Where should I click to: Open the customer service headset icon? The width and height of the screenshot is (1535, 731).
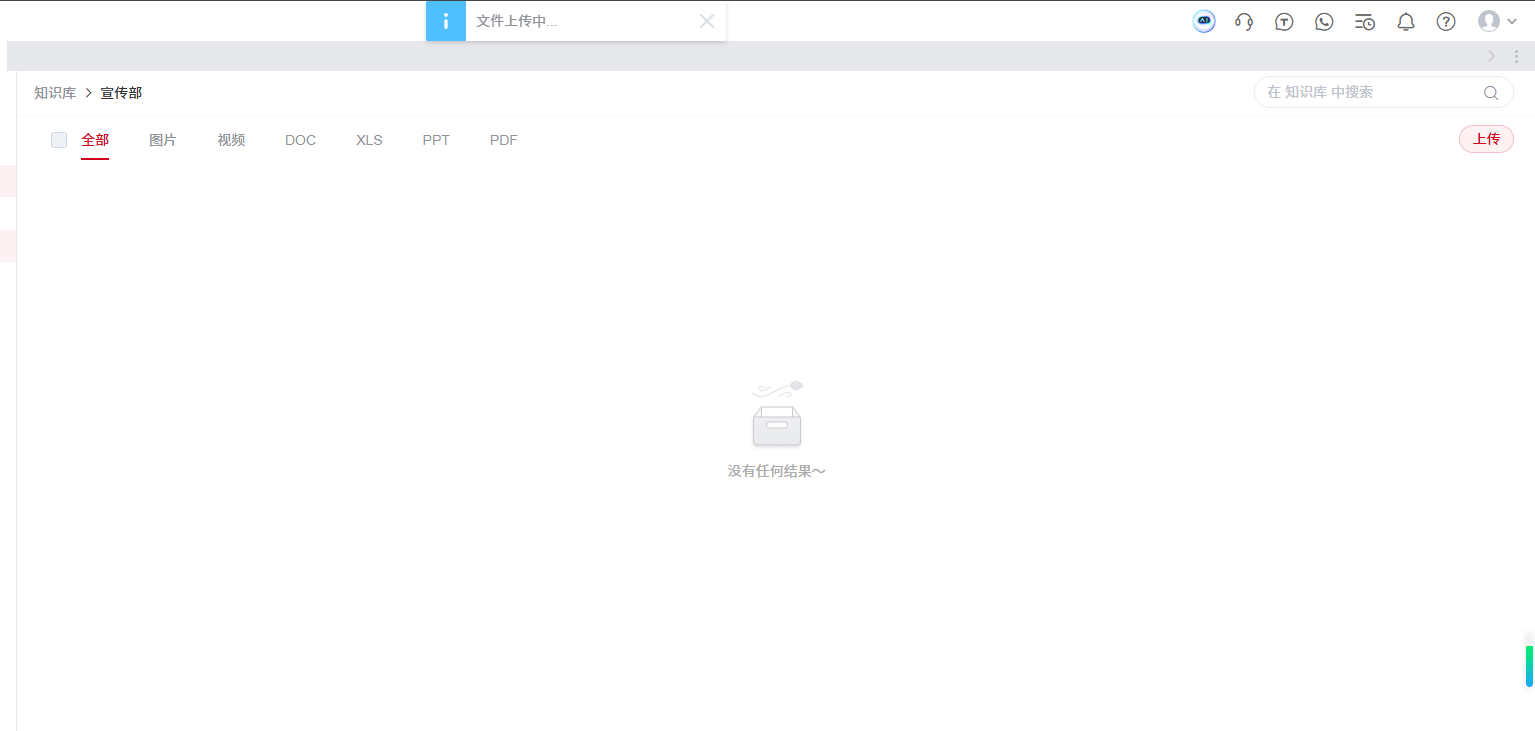pyautogui.click(x=1244, y=20)
